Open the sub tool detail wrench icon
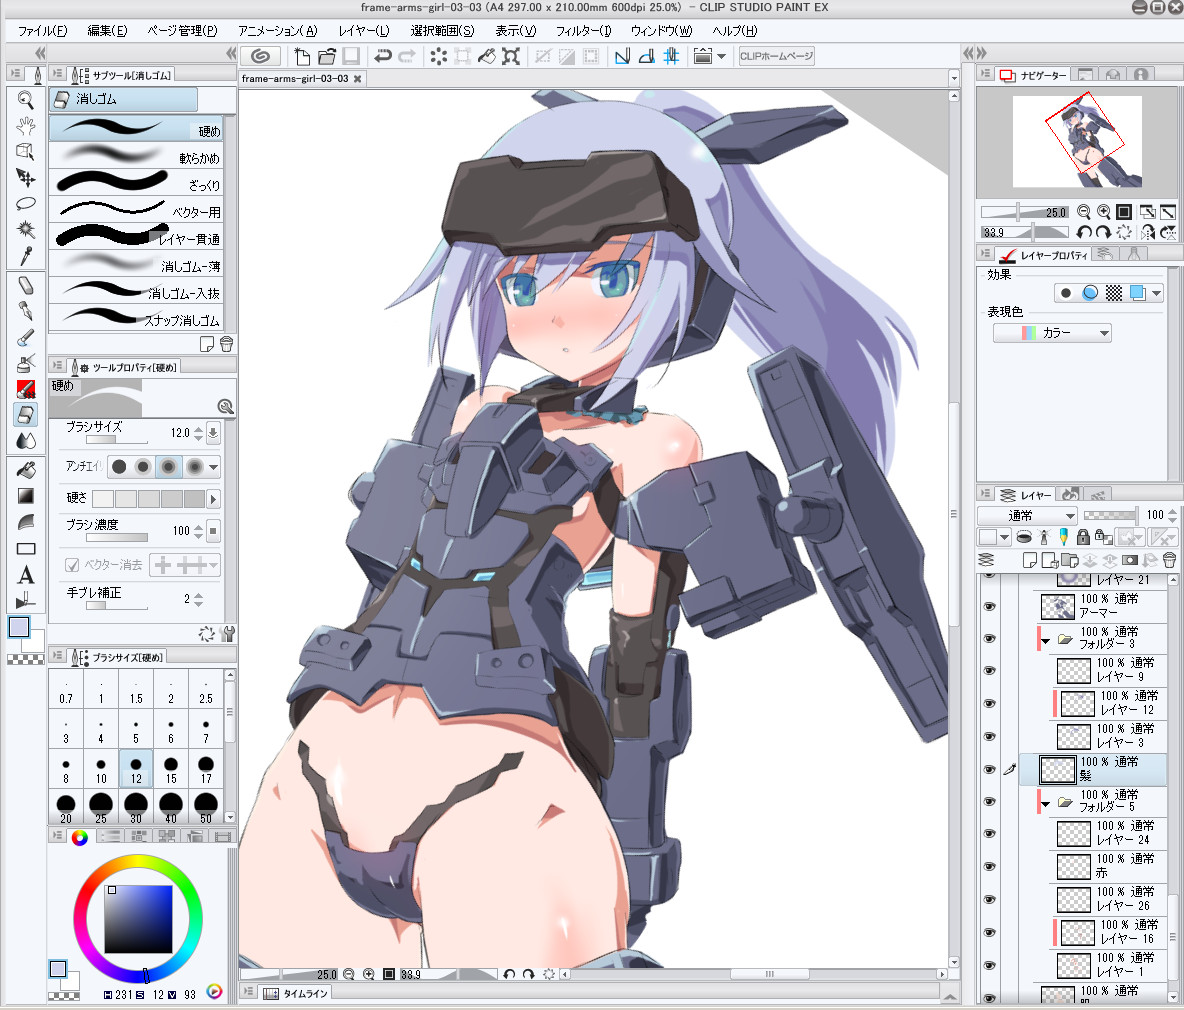 coord(228,634)
